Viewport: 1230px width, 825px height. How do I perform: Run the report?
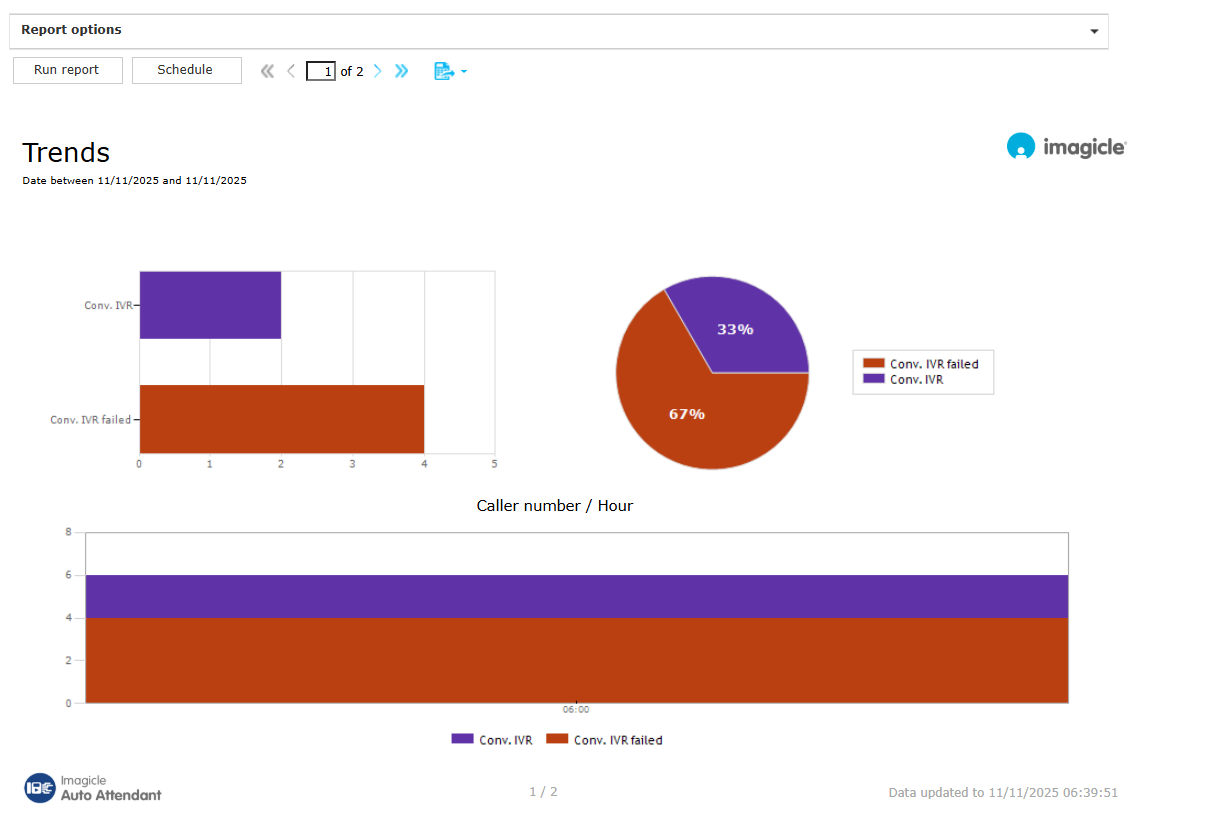[67, 70]
